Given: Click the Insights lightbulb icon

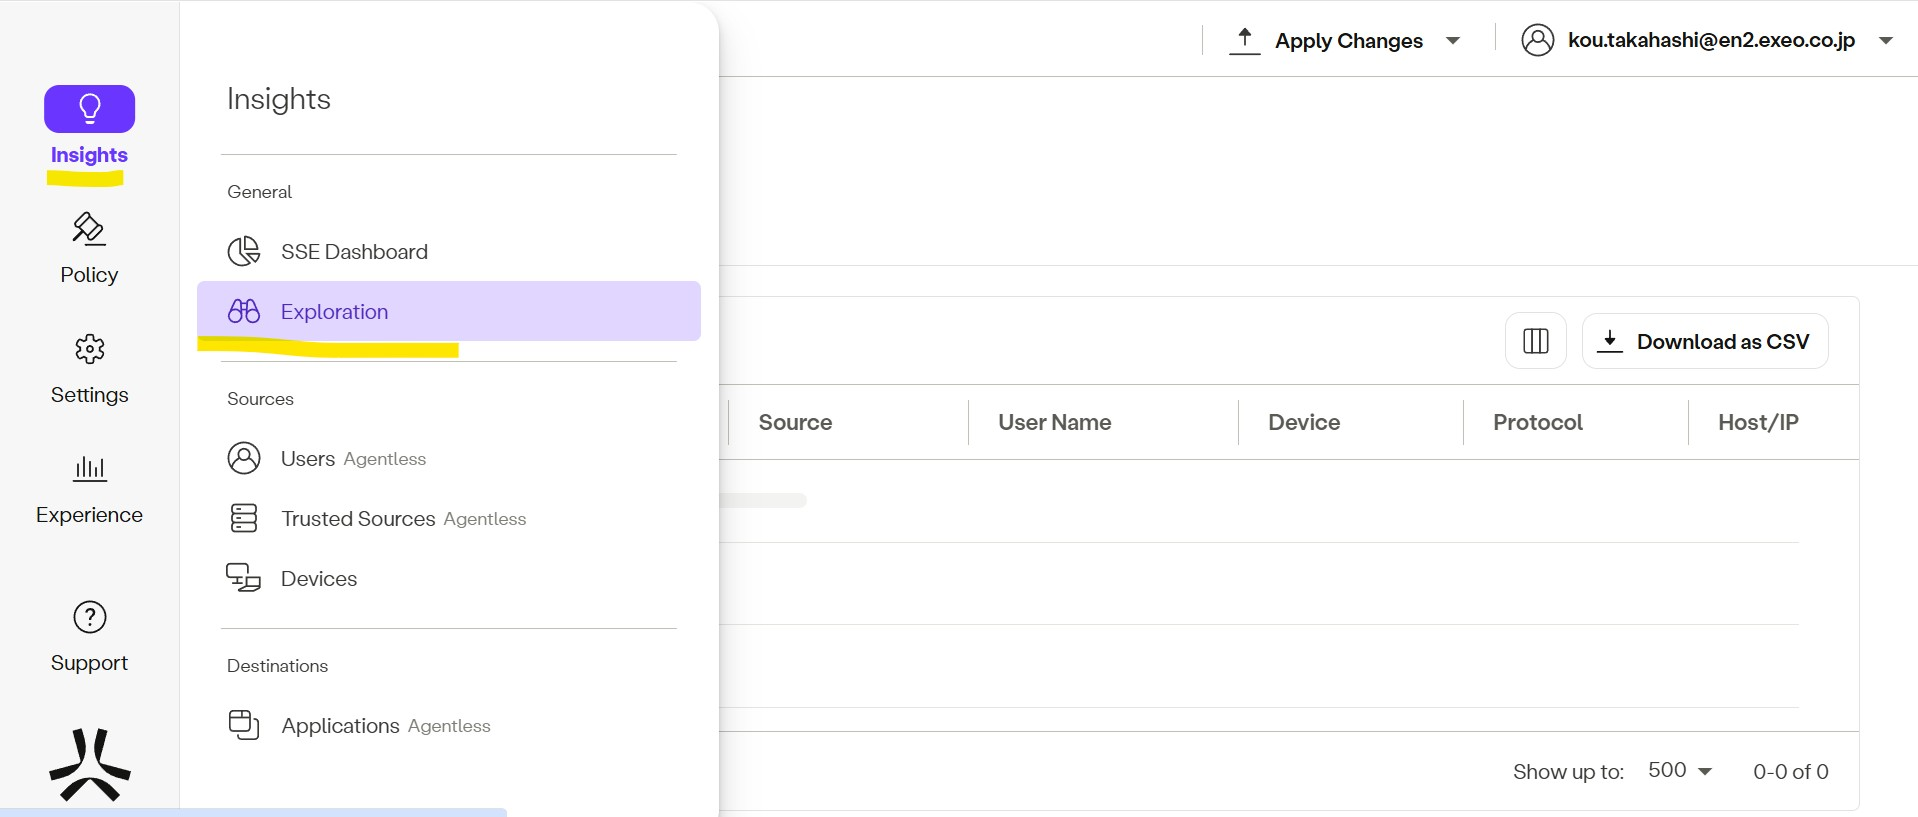Looking at the screenshot, I should [89, 109].
